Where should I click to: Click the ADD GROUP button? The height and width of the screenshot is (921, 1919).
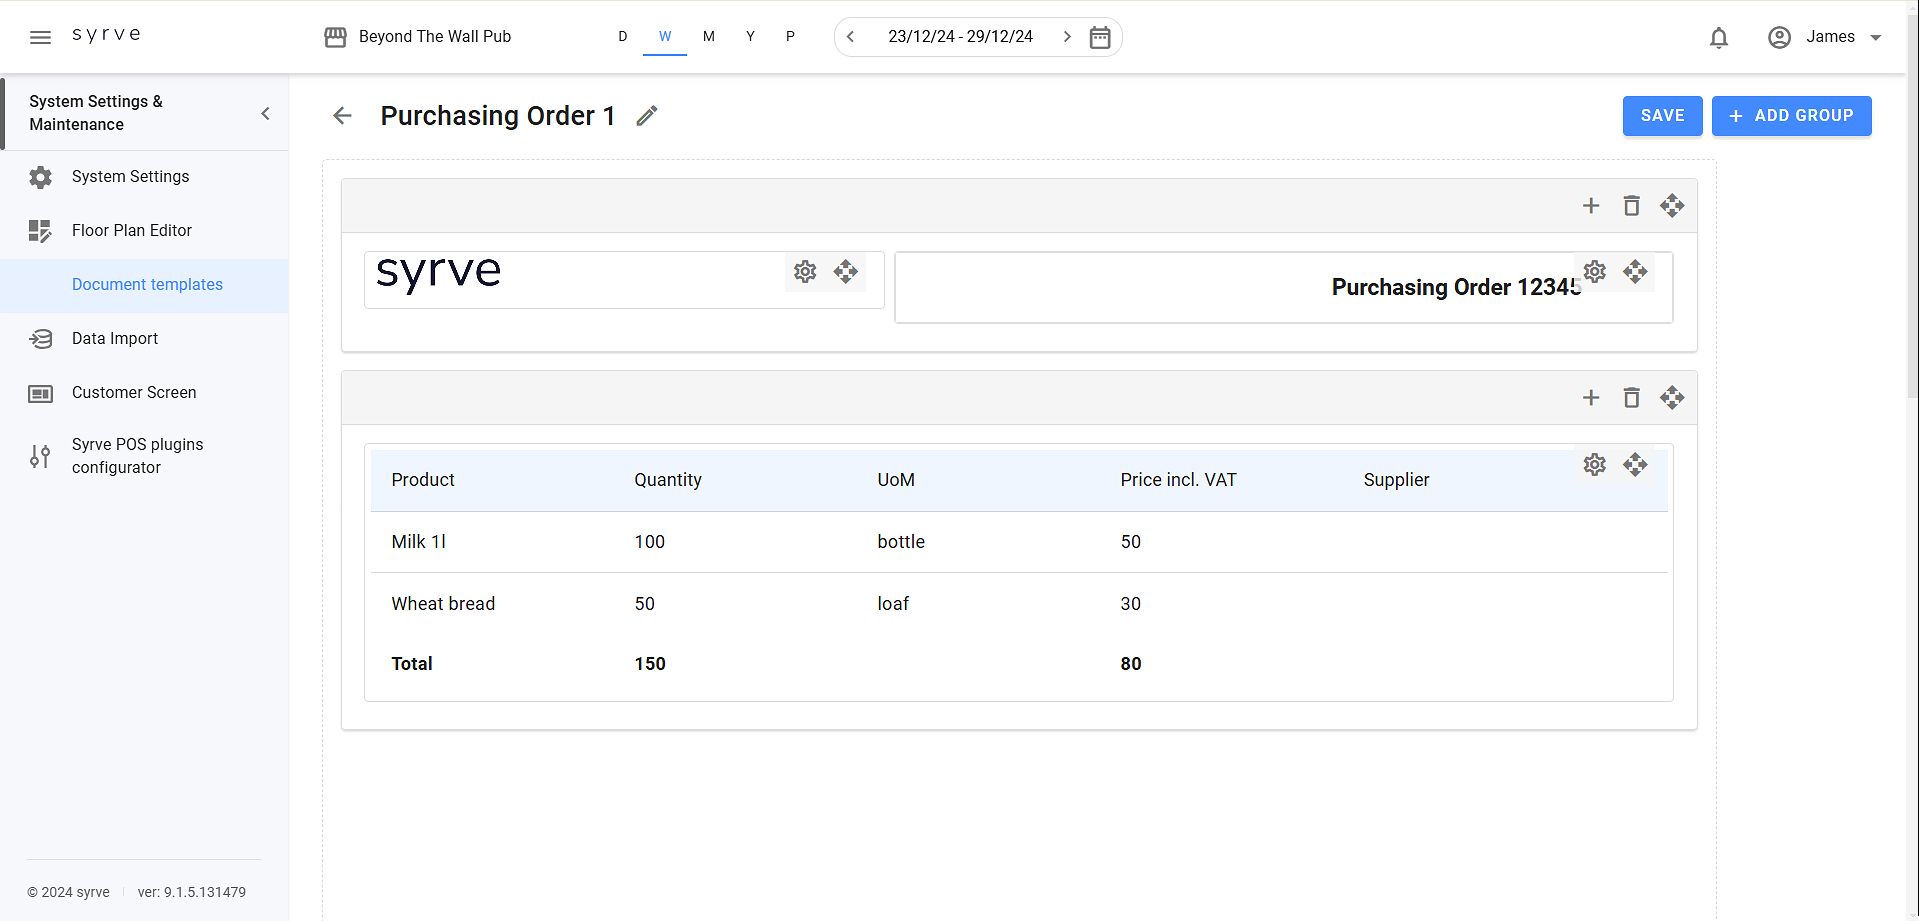pyautogui.click(x=1791, y=116)
